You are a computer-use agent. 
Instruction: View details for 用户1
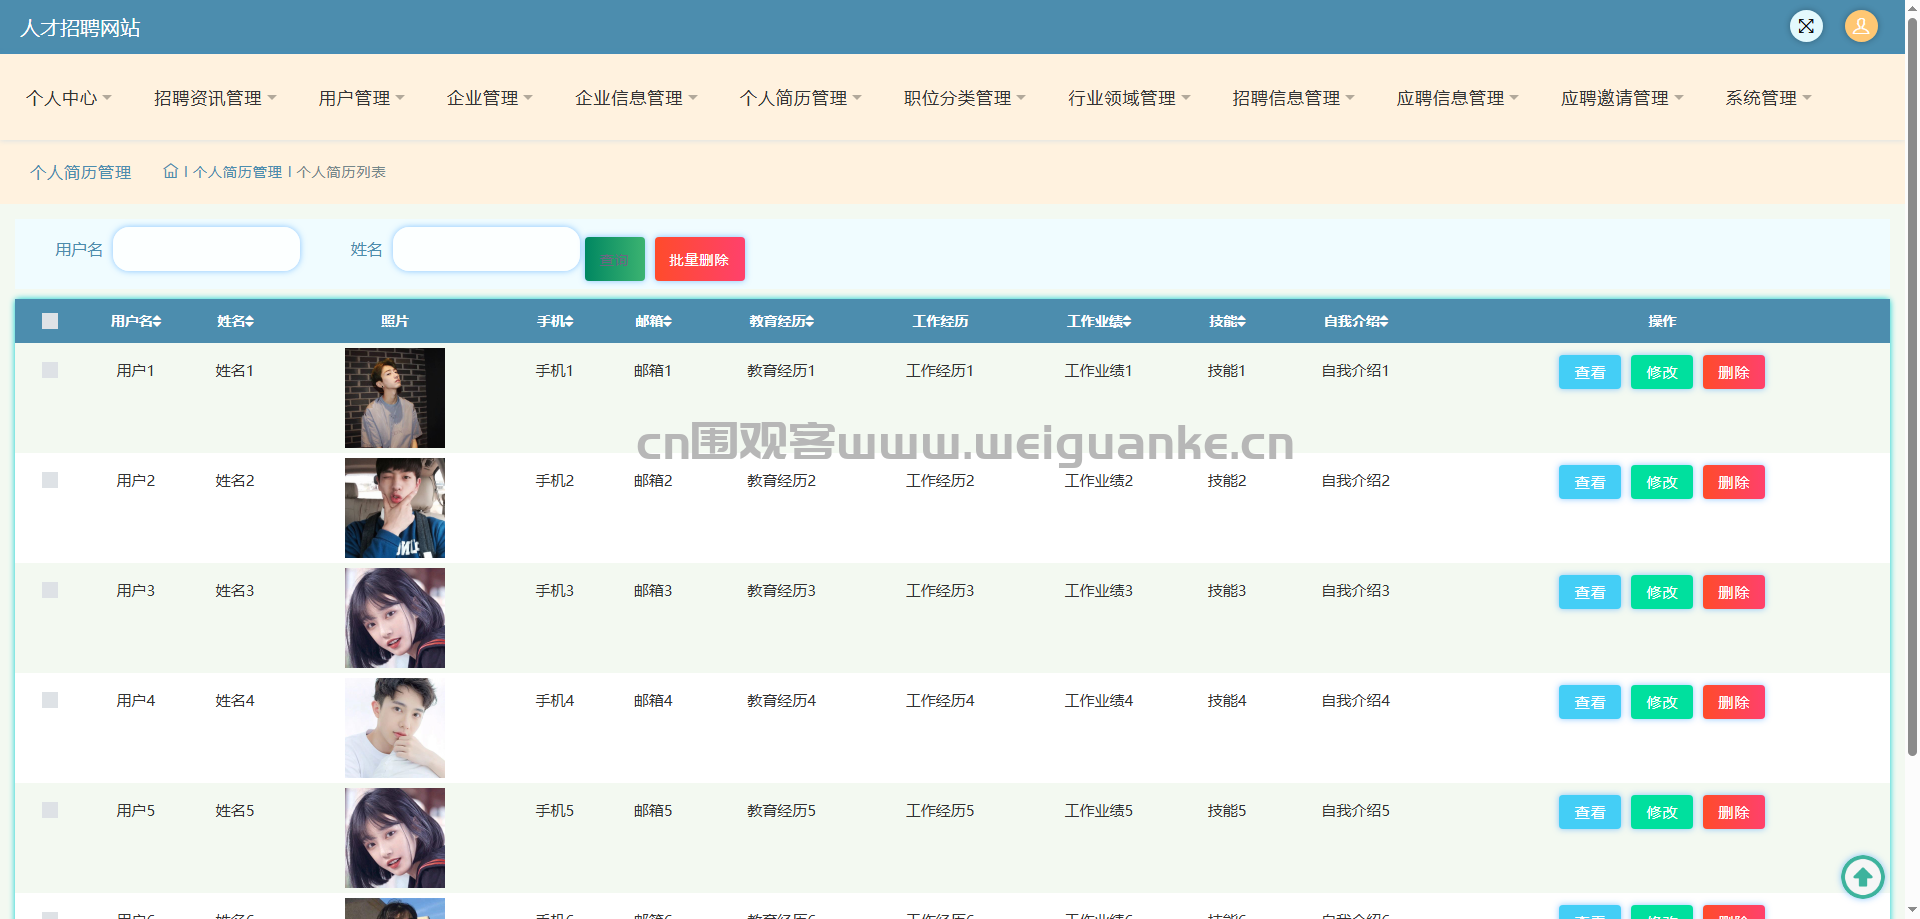click(1590, 372)
